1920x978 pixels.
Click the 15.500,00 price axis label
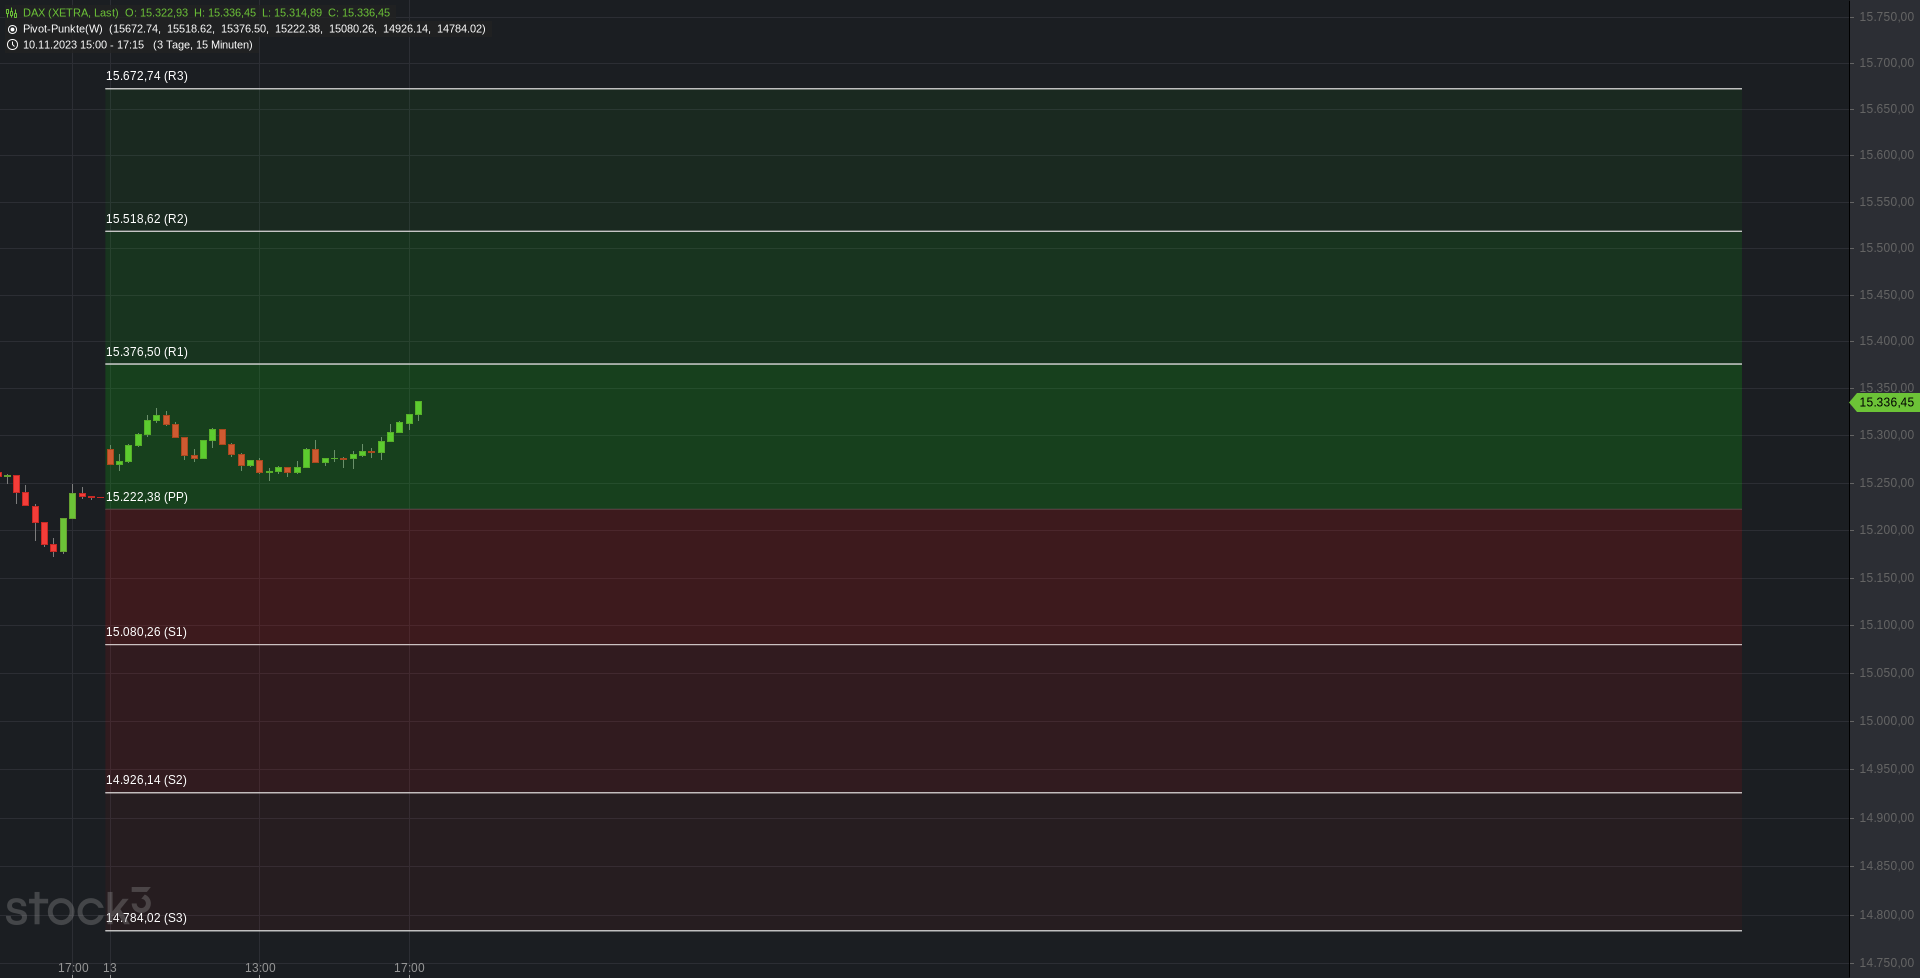tap(1886, 248)
